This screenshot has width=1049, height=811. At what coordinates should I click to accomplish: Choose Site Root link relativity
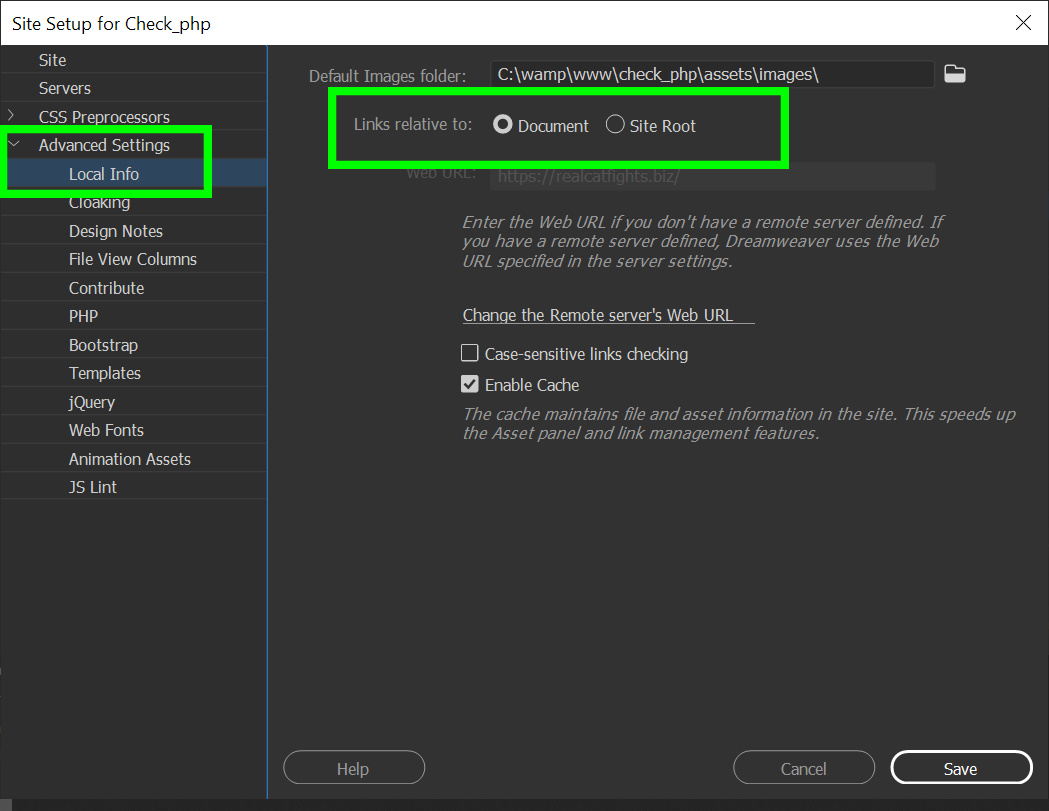(x=615, y=124)
